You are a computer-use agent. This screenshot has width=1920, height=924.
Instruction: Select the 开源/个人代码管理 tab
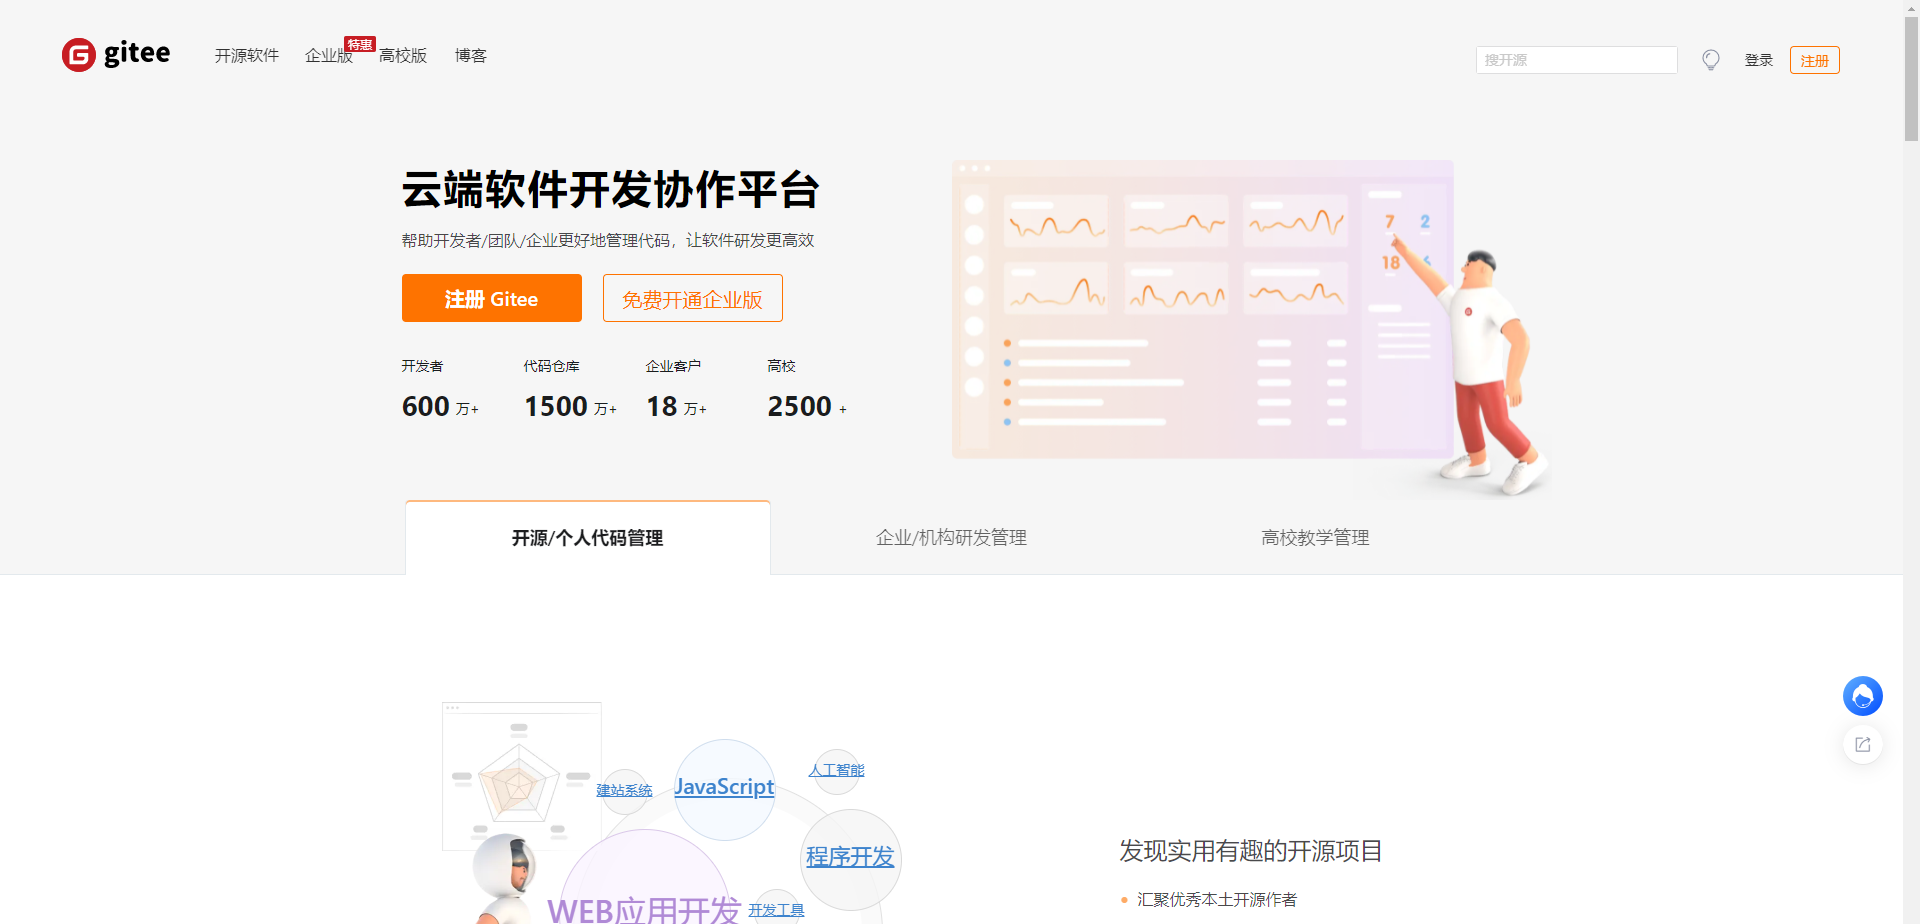pyautogui.click(x=587, y=538)
